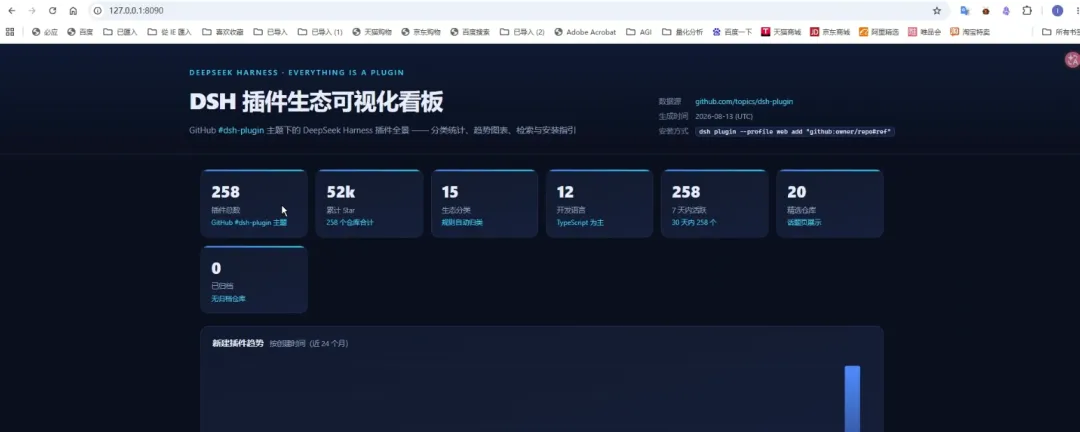Open the 京东商城 JD bookmark
Image resolution: width=1080 pixels, height=432 pixels.
pyautogui.click(x=830, y=32)
